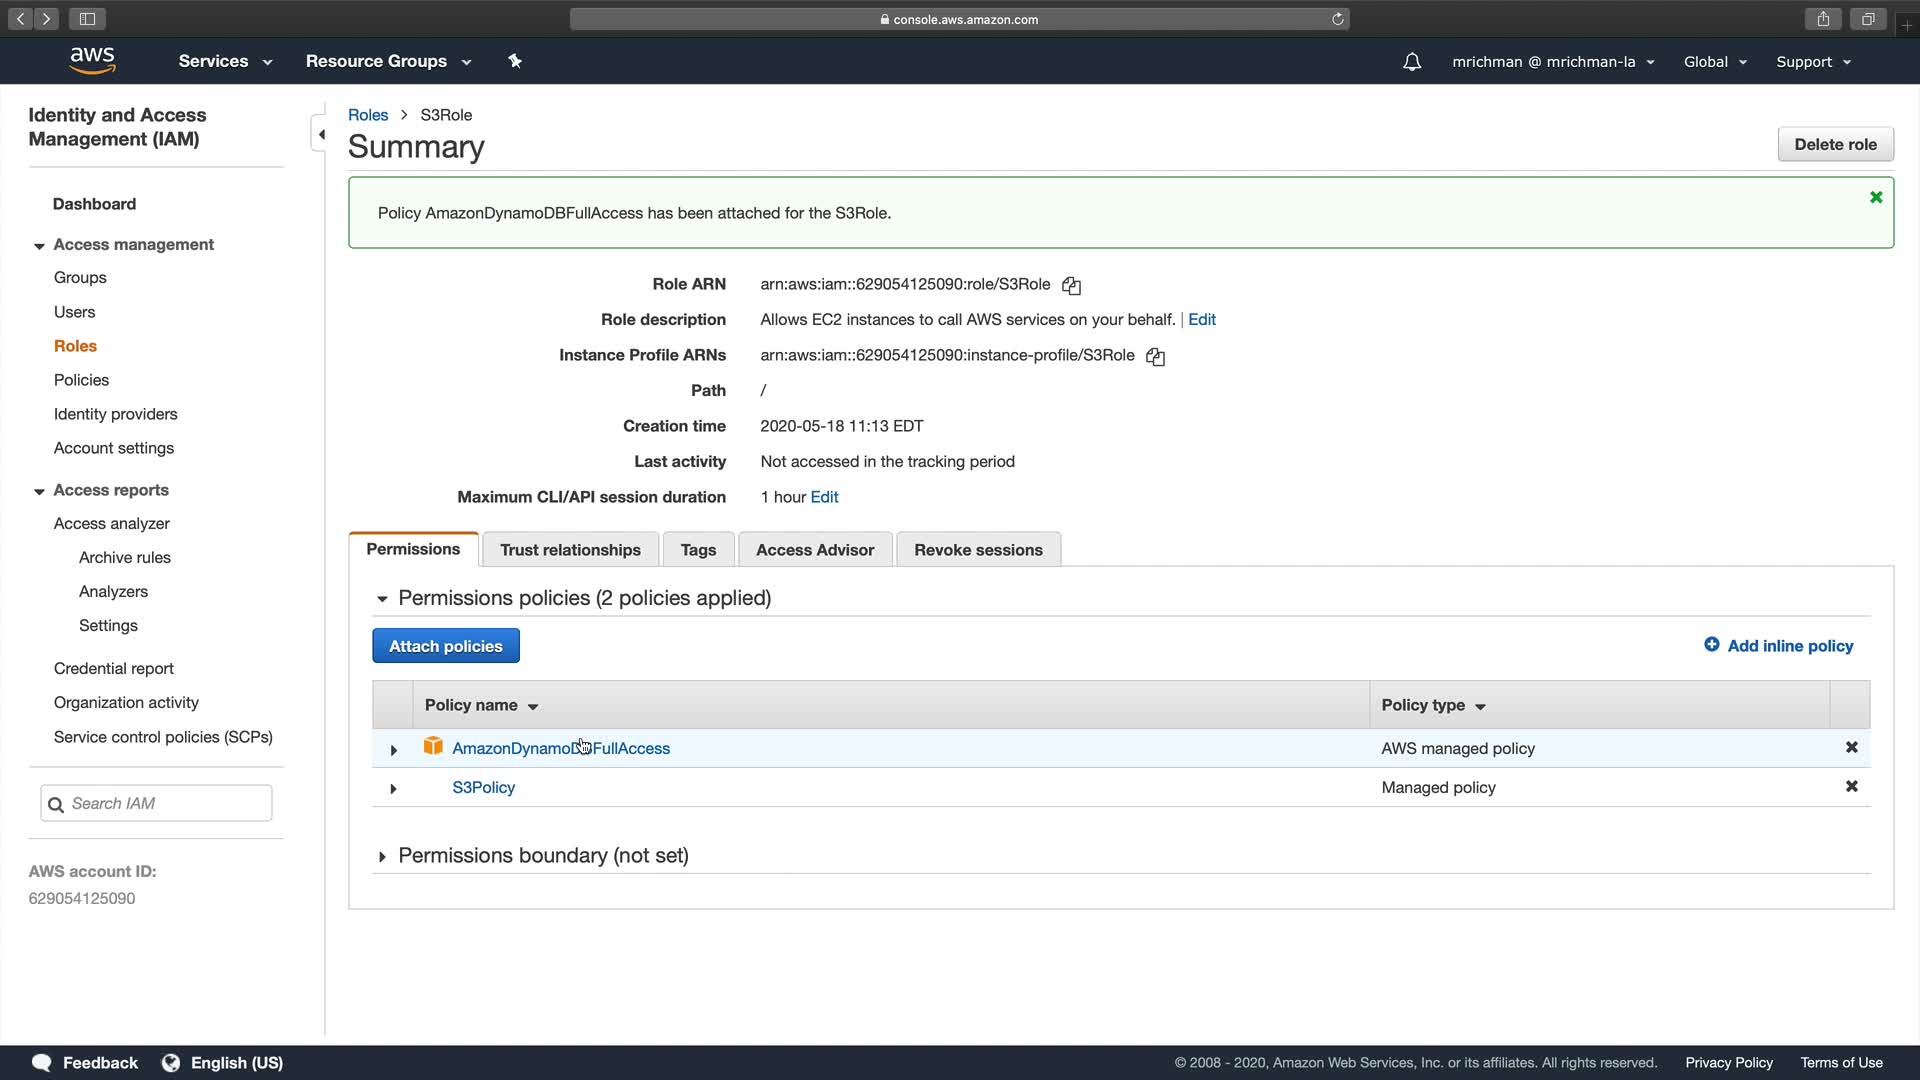
Task: Collapse the IAM side navigation panel
Action: [x=320, y=134]
